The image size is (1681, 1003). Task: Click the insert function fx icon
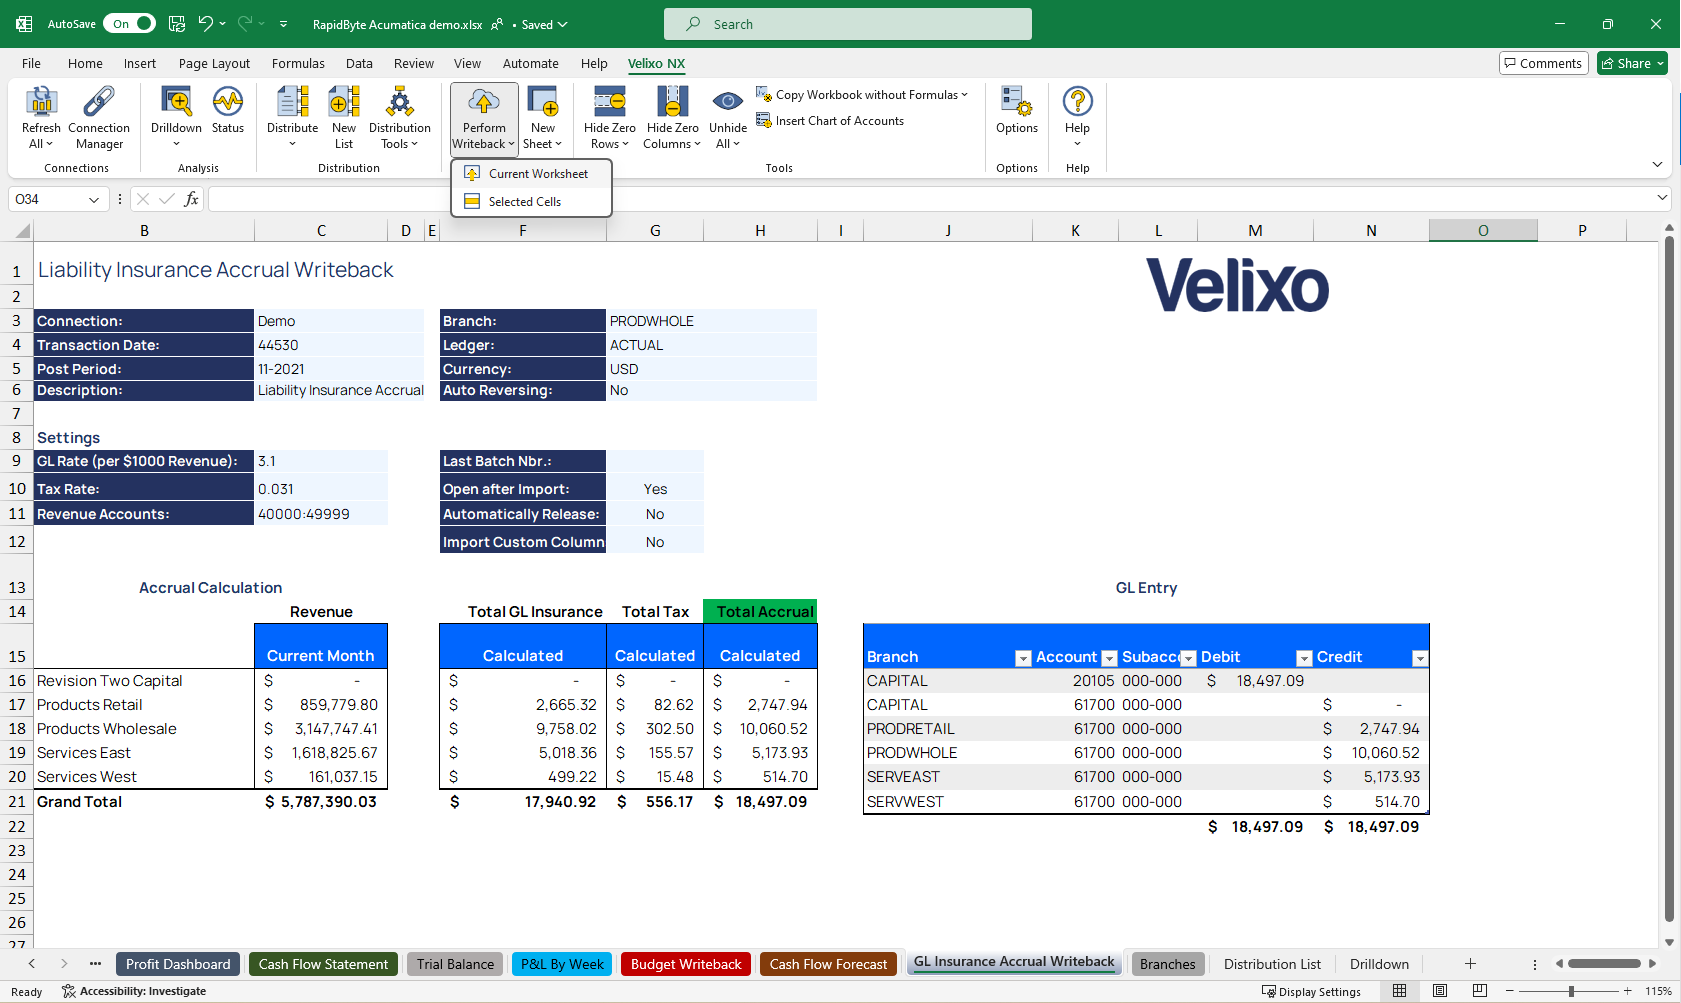click(x=191, y=199)
